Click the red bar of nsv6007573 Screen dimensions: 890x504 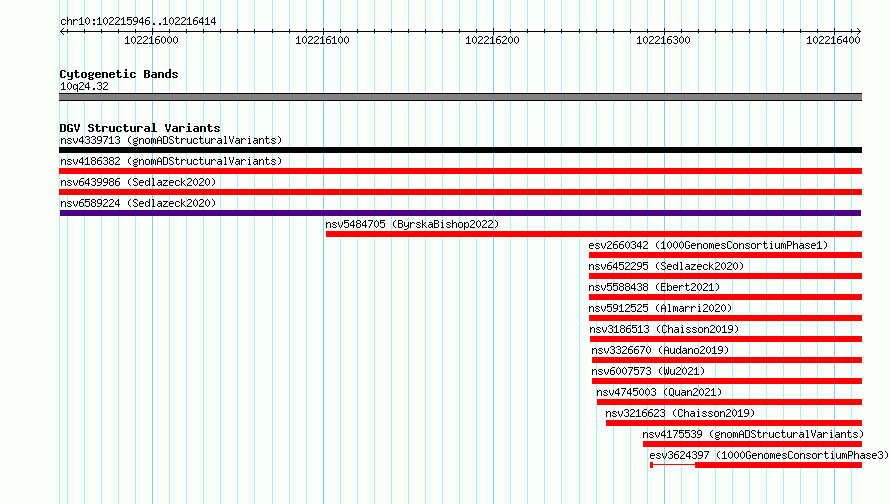727,381
